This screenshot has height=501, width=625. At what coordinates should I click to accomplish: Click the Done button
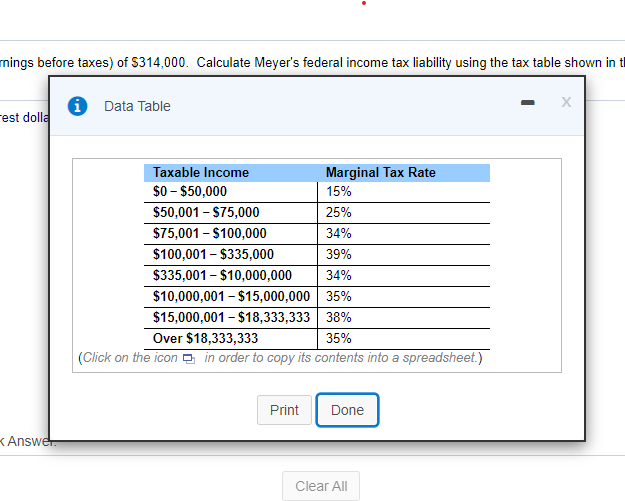347,410
